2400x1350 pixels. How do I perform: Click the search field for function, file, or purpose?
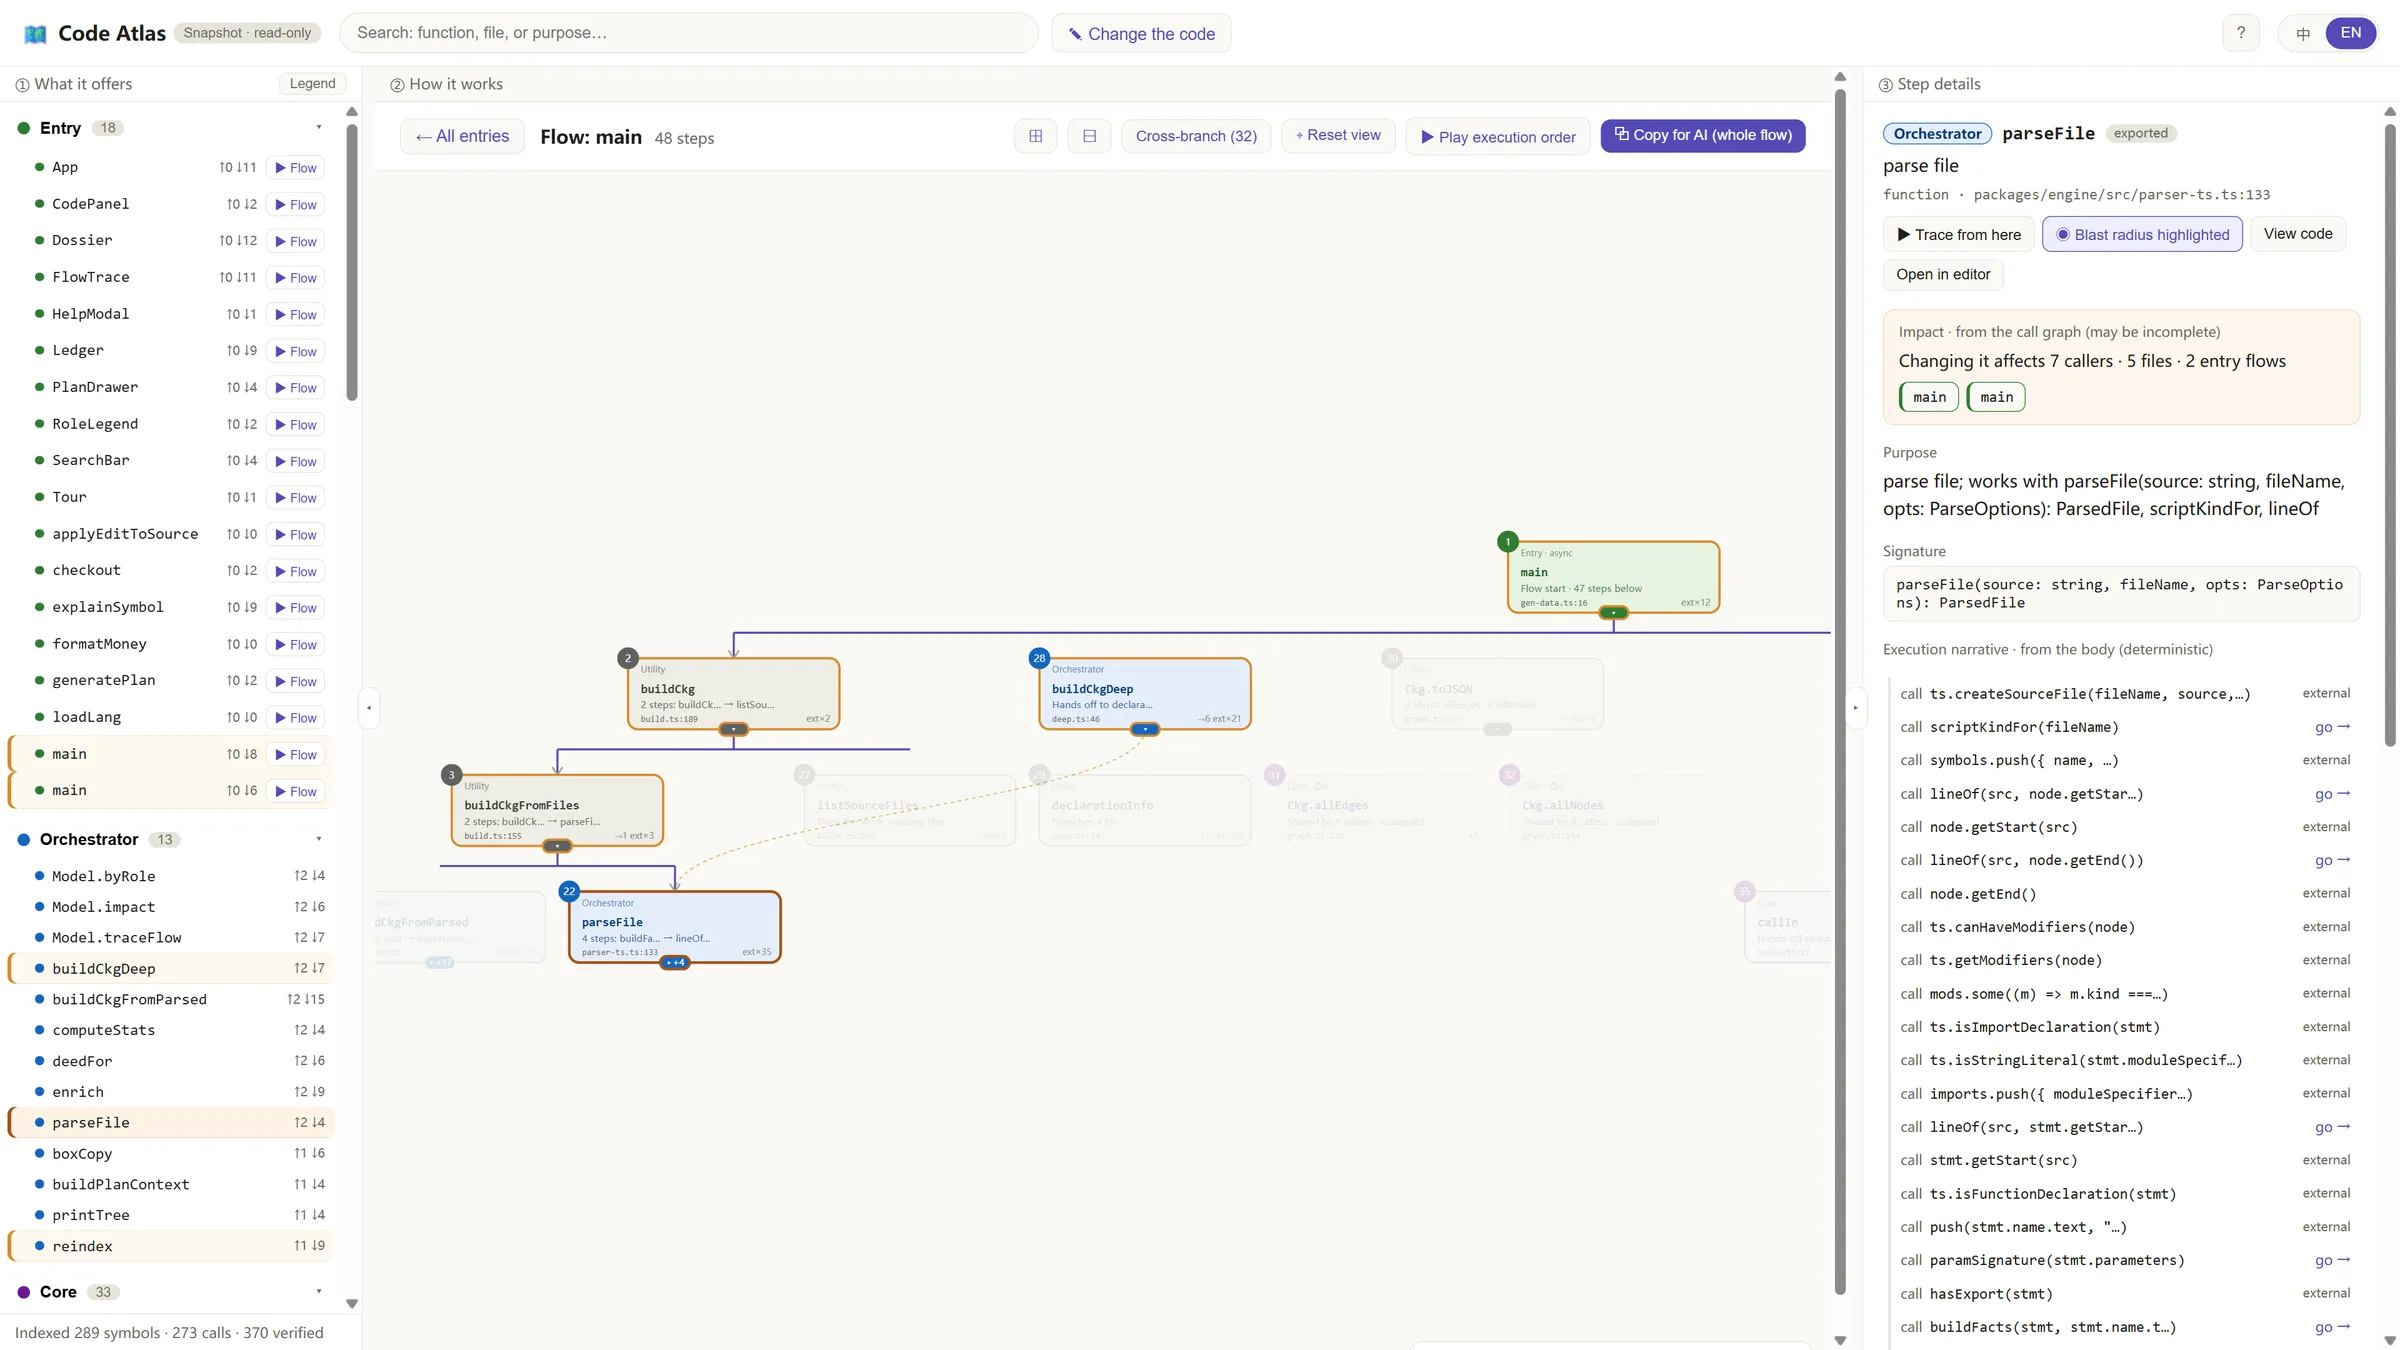click(689, 33)
